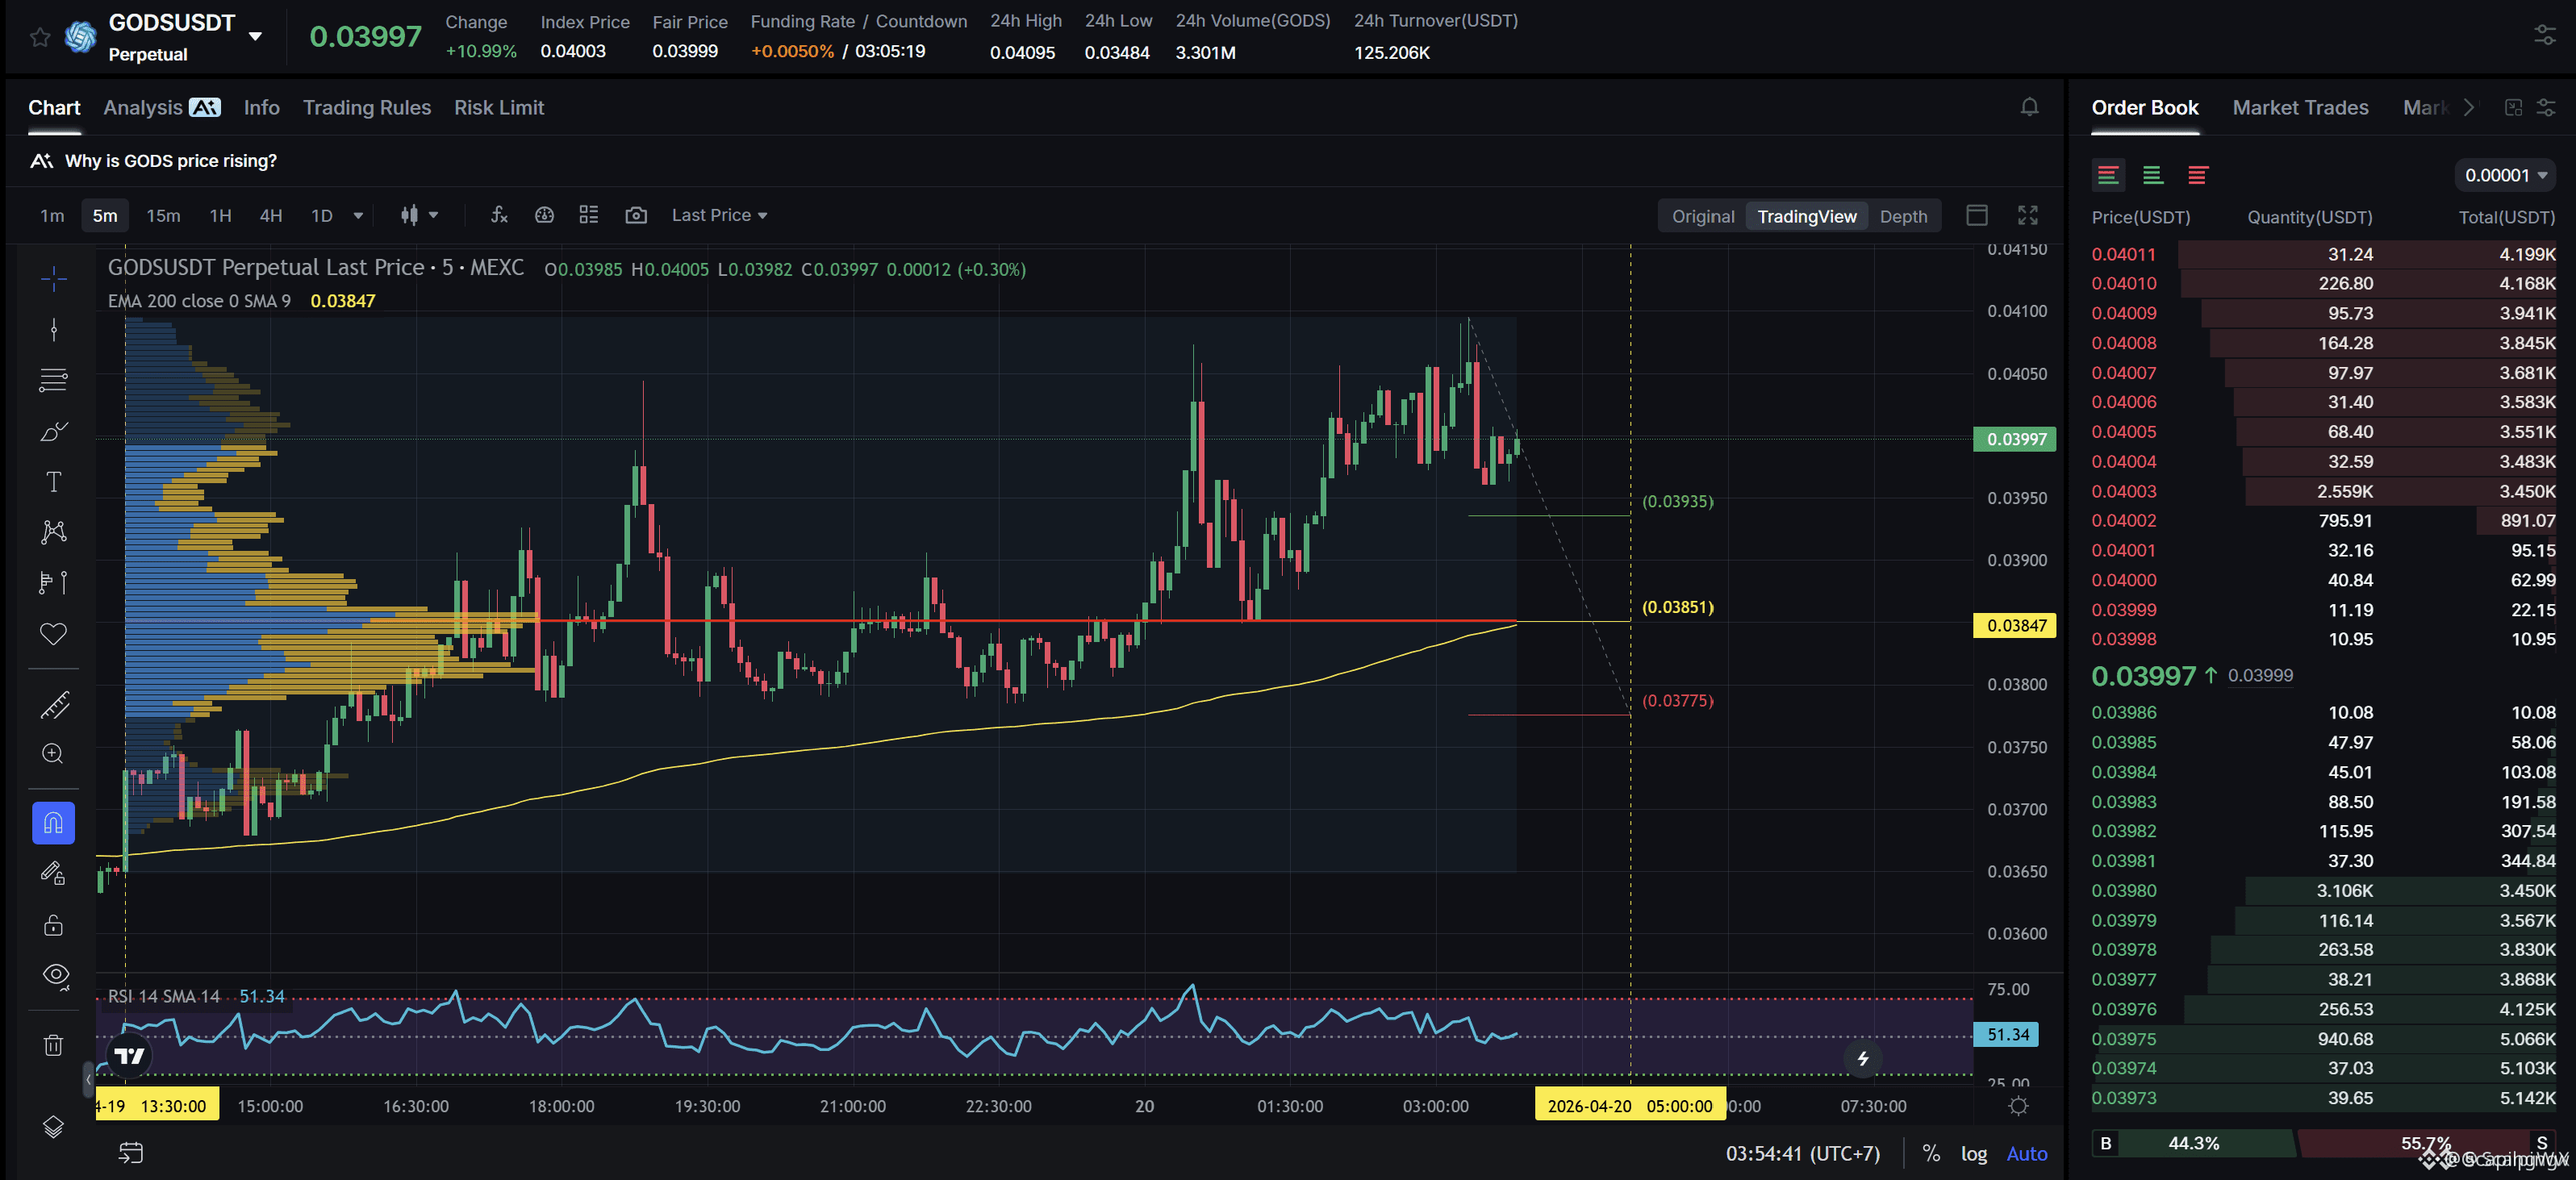Open the Last Price dropdown
The height and width of the screenshot is (1180, 2576).
coord(719,215)
